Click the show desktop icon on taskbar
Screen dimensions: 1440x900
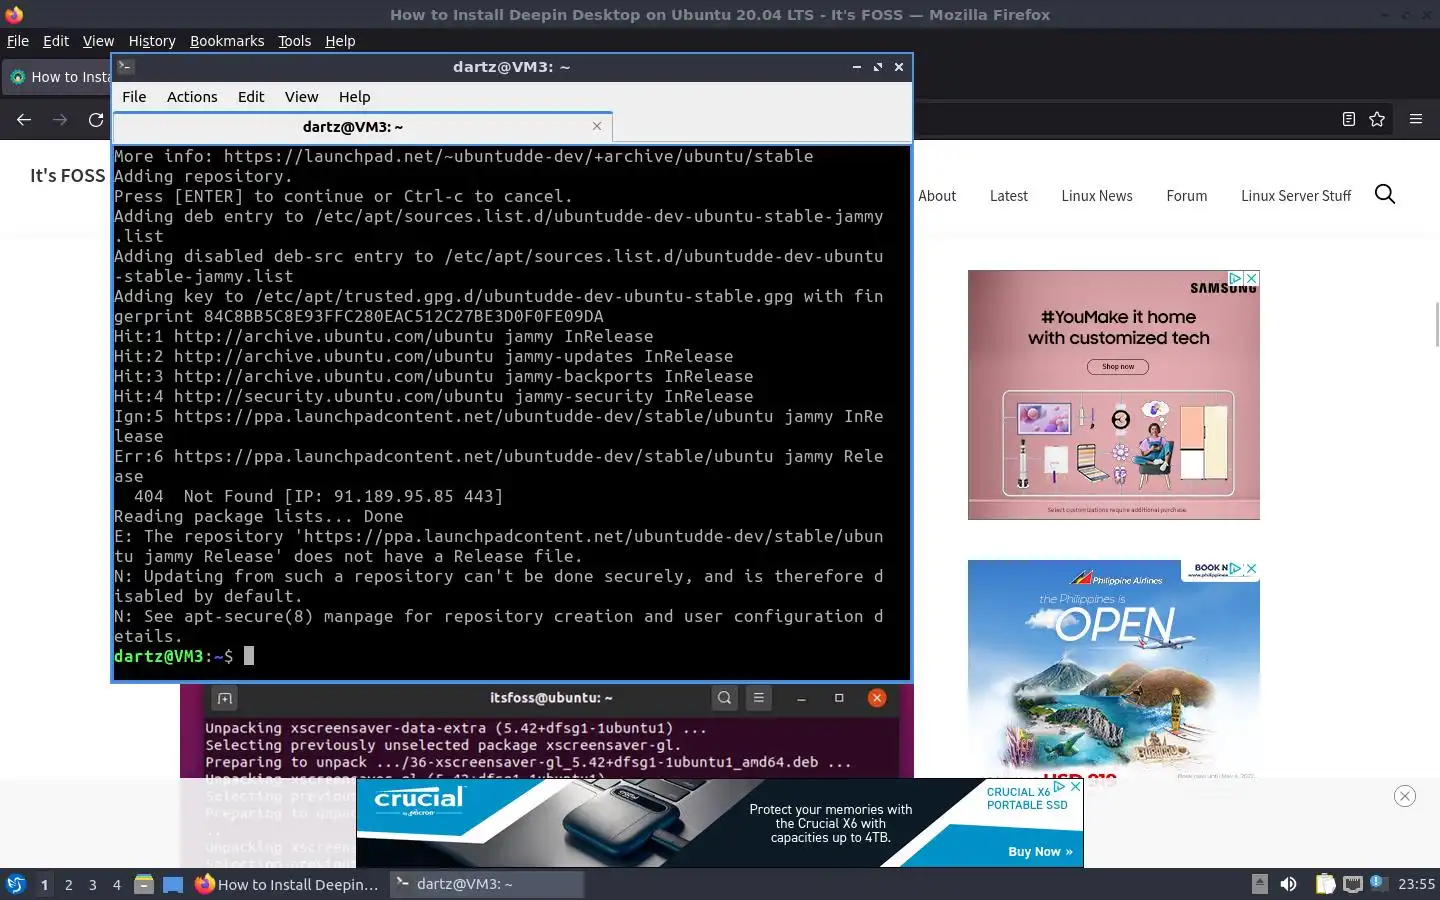tap(173, 884)
